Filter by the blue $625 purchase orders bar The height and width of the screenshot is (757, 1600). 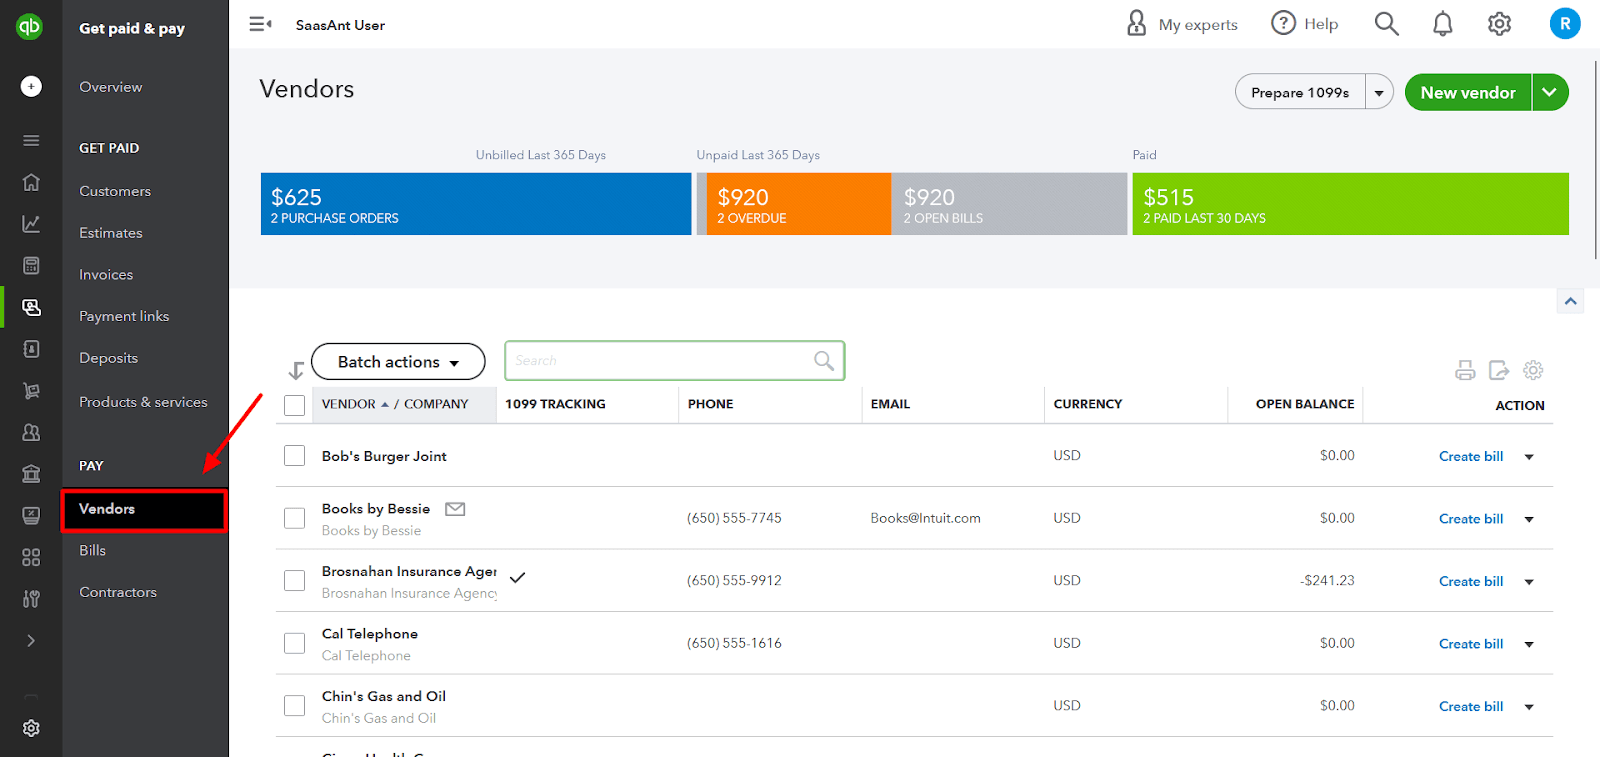476,204
